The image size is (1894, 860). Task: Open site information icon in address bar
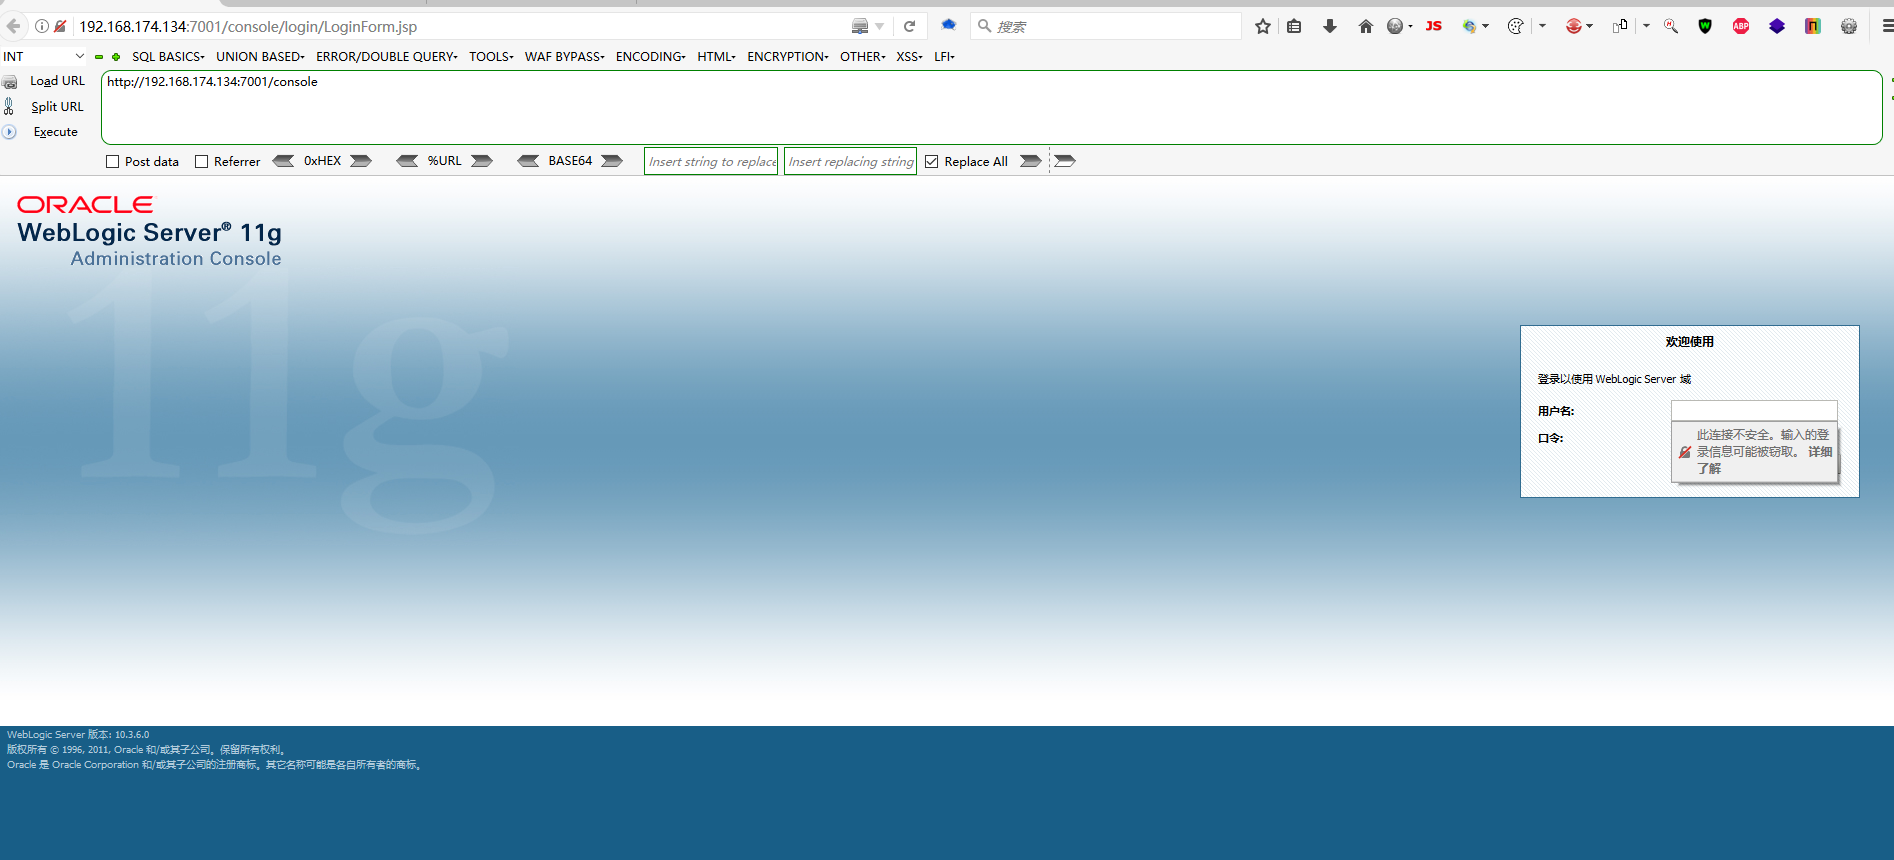tap(42, 26)
